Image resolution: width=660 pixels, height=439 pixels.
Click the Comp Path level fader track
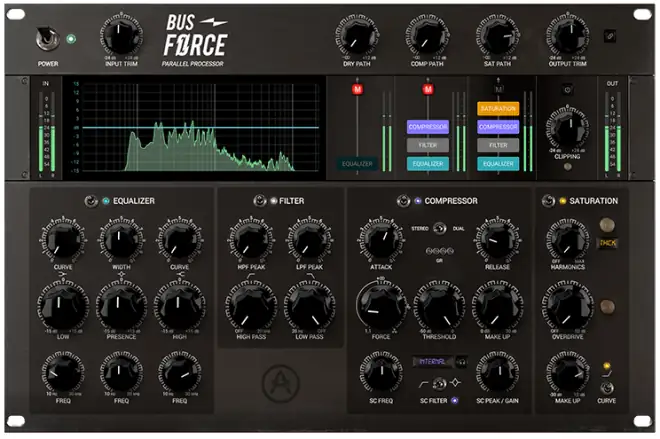(x=428, y=110)
